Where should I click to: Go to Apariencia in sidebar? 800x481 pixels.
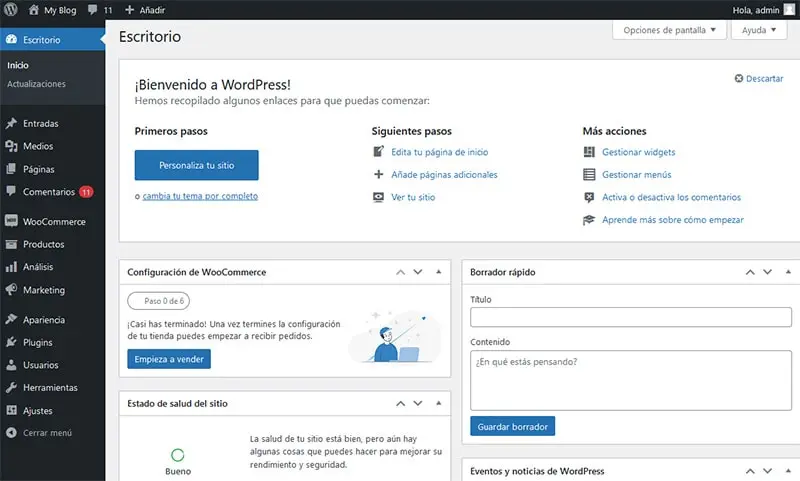[43, 320]
